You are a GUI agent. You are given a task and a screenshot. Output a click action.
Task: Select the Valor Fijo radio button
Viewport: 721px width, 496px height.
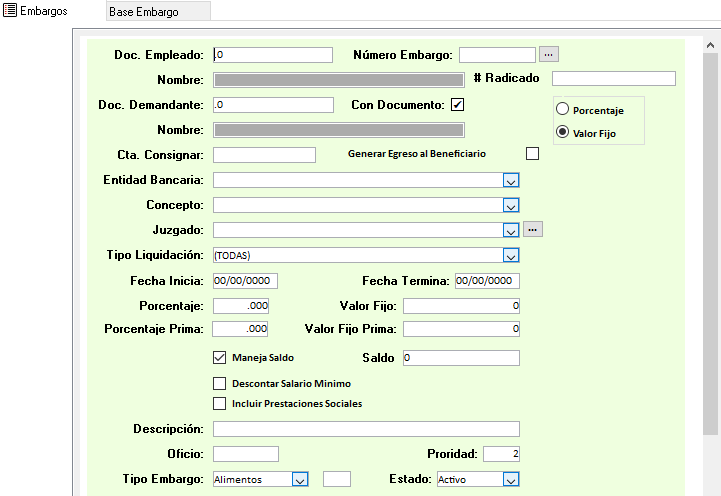[x=562, y=132]
